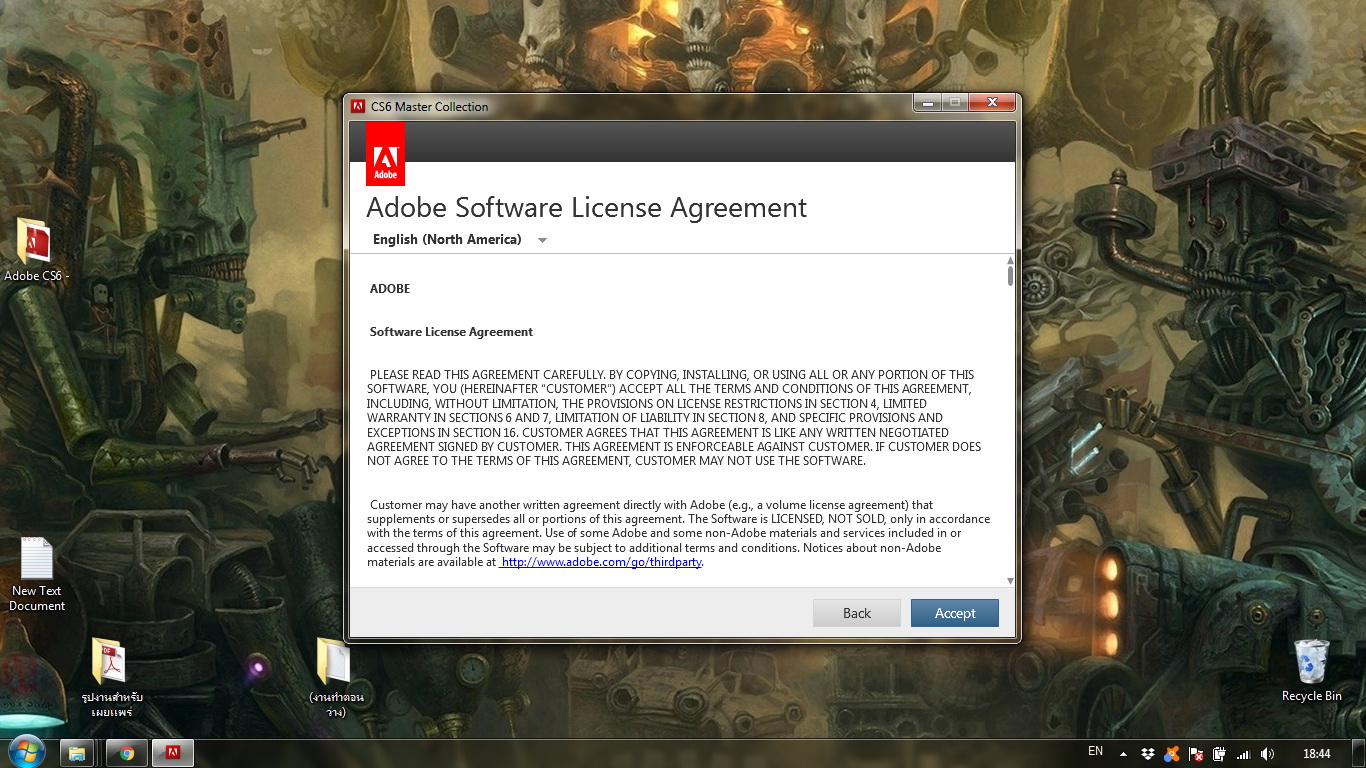Open the Windows Start menu

point(27,751)
